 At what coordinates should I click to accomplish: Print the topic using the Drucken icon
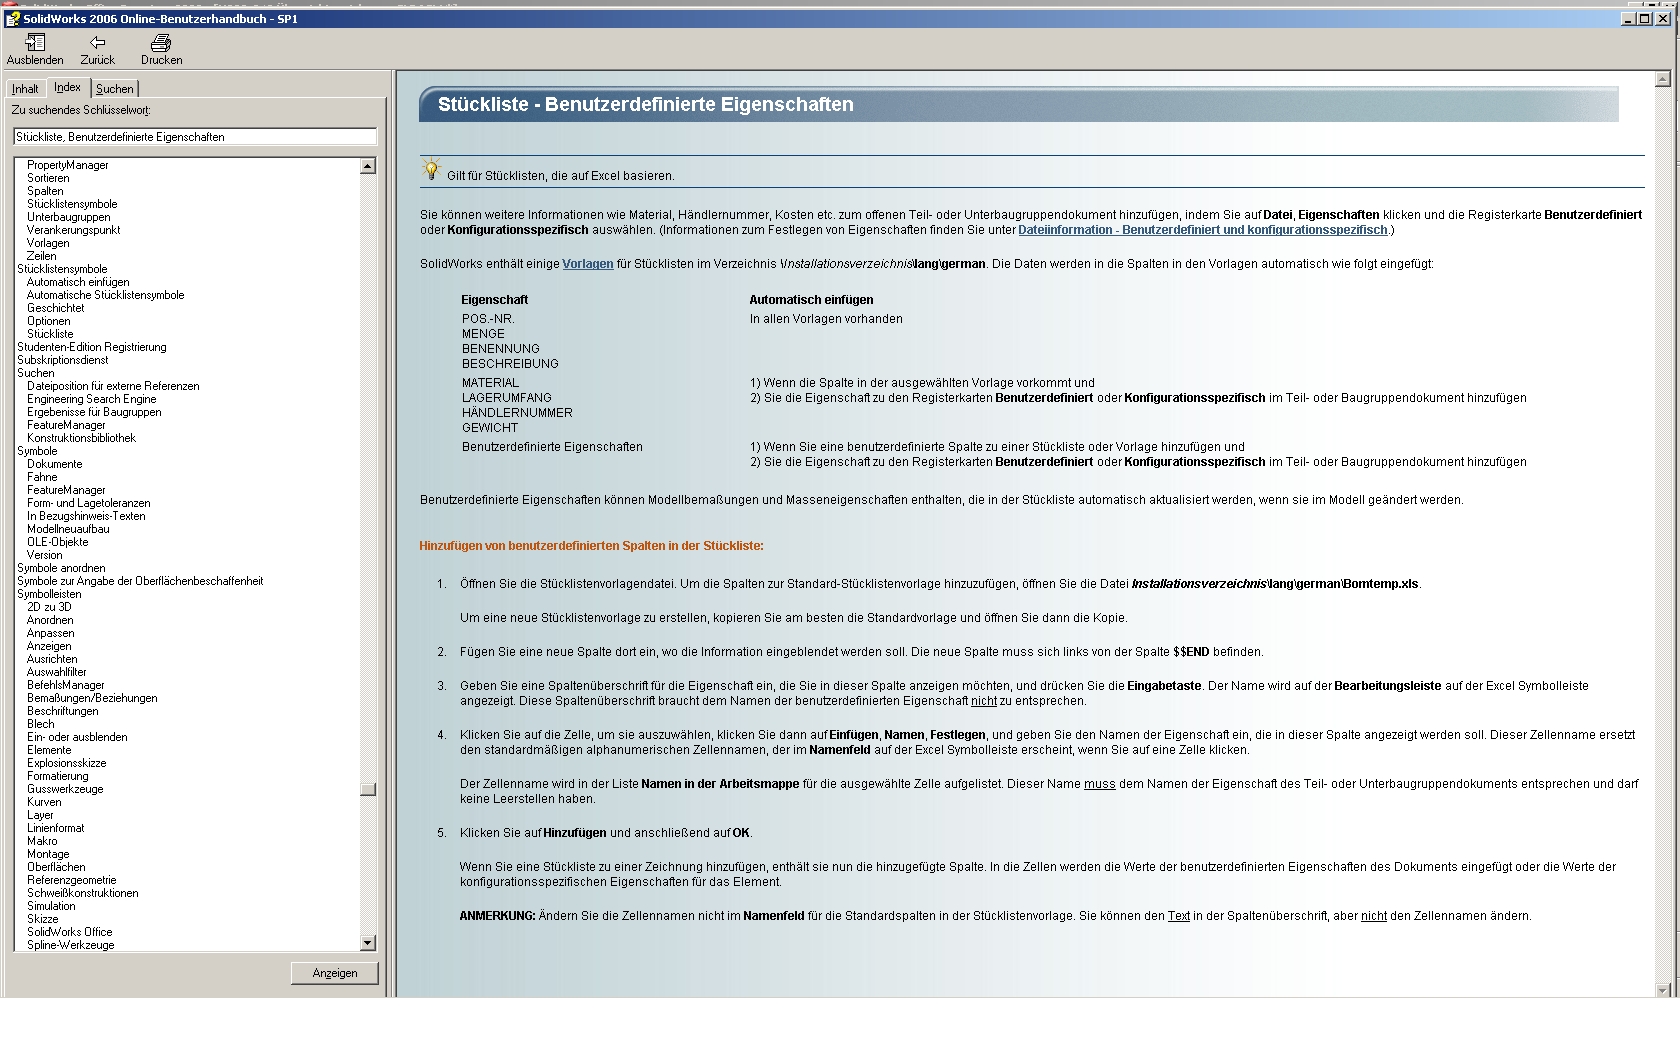[x=161, y=42]
